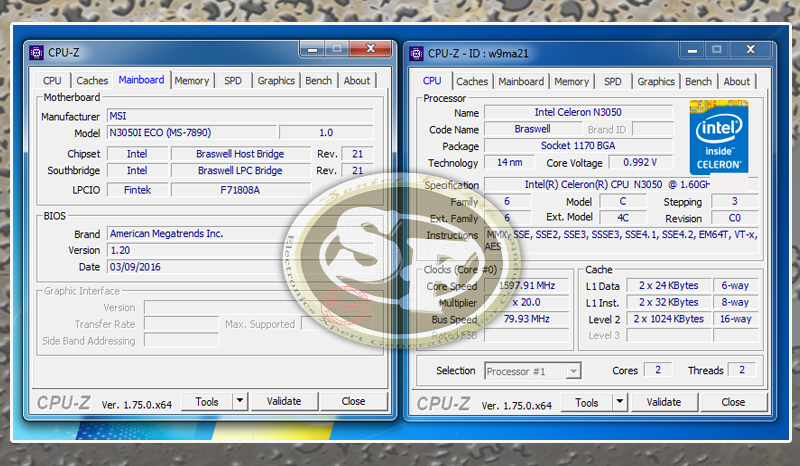Expand Tools dropdown arrow in right window
Image resolution: width=800 pixels, height=466 pixels.
click(620, 403)
